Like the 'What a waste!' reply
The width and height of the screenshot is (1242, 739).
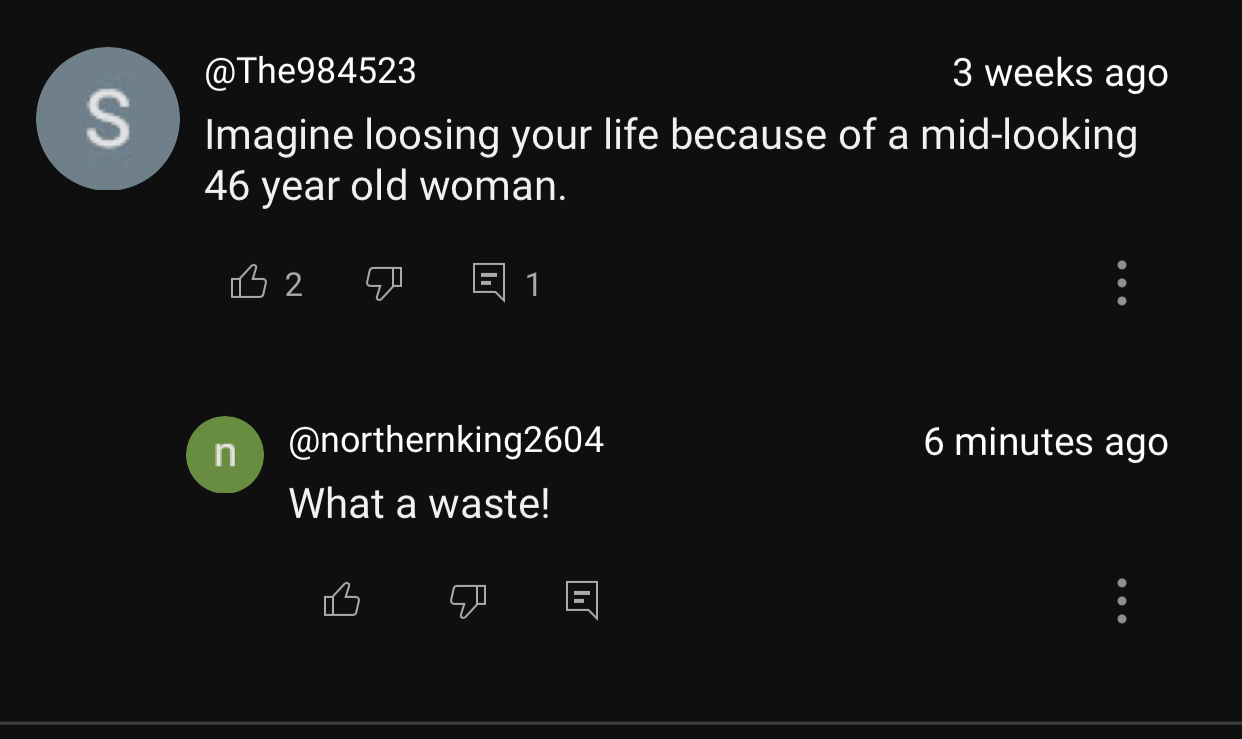pos(342,599)
